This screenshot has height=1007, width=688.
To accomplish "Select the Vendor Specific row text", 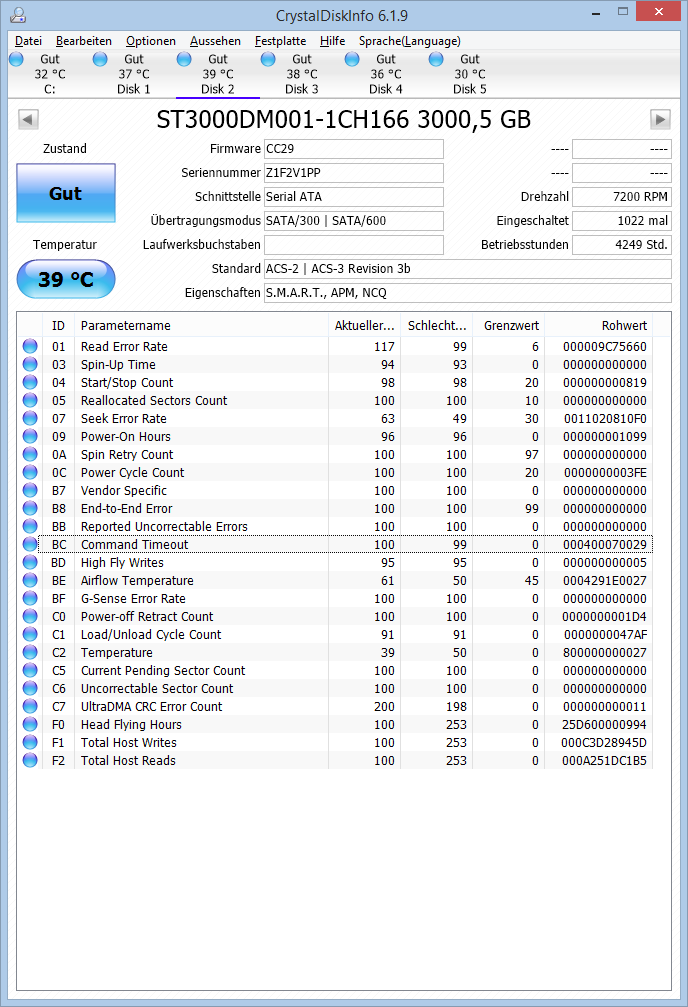I will tap(123, 491).
